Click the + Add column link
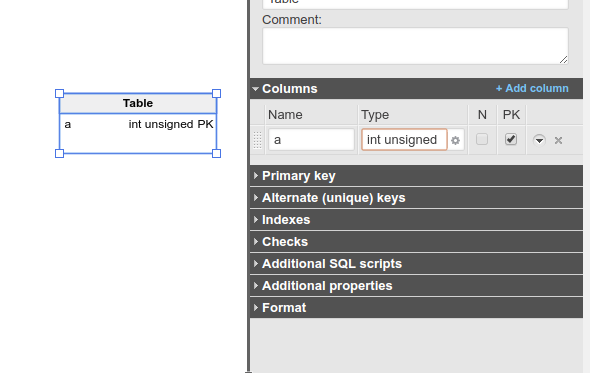 [532, 88]
